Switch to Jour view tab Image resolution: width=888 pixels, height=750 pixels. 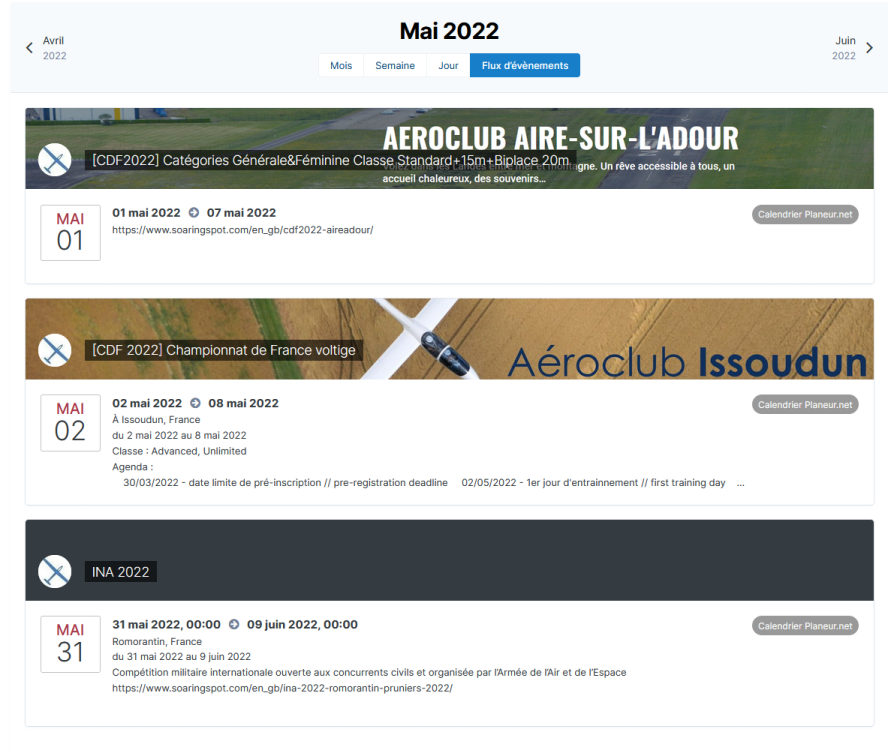(448, 65)
